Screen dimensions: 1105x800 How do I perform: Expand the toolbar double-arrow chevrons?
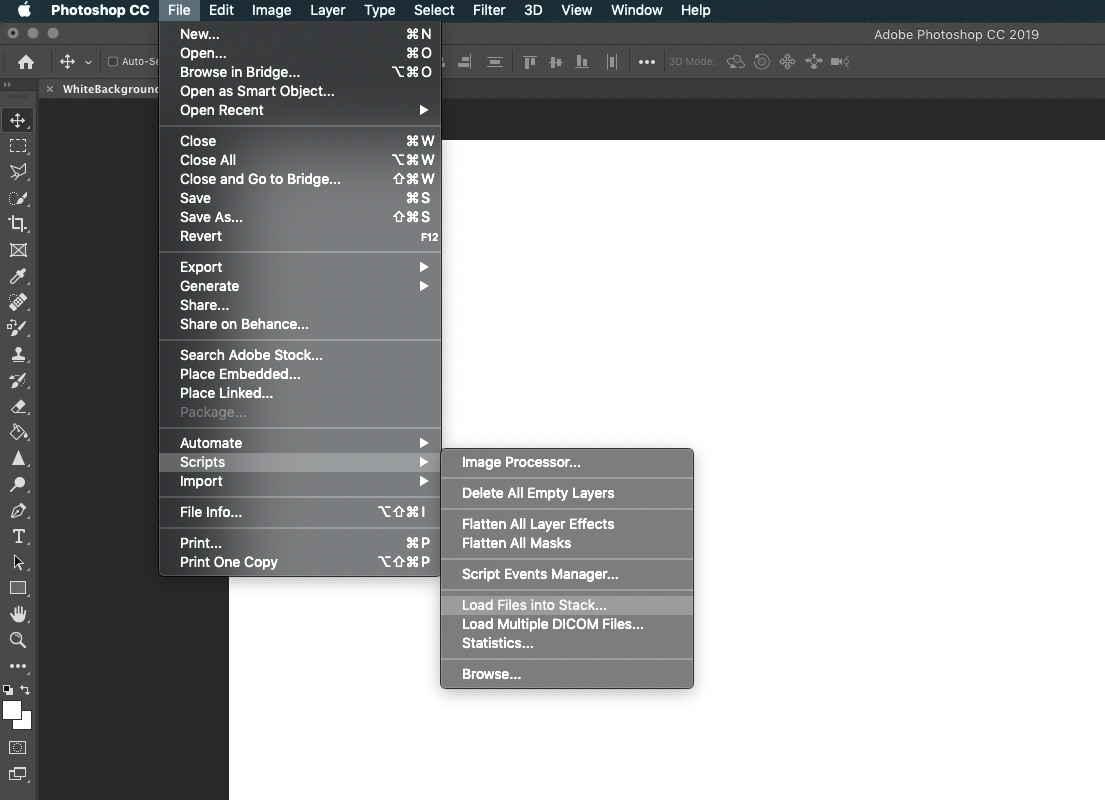7,85
